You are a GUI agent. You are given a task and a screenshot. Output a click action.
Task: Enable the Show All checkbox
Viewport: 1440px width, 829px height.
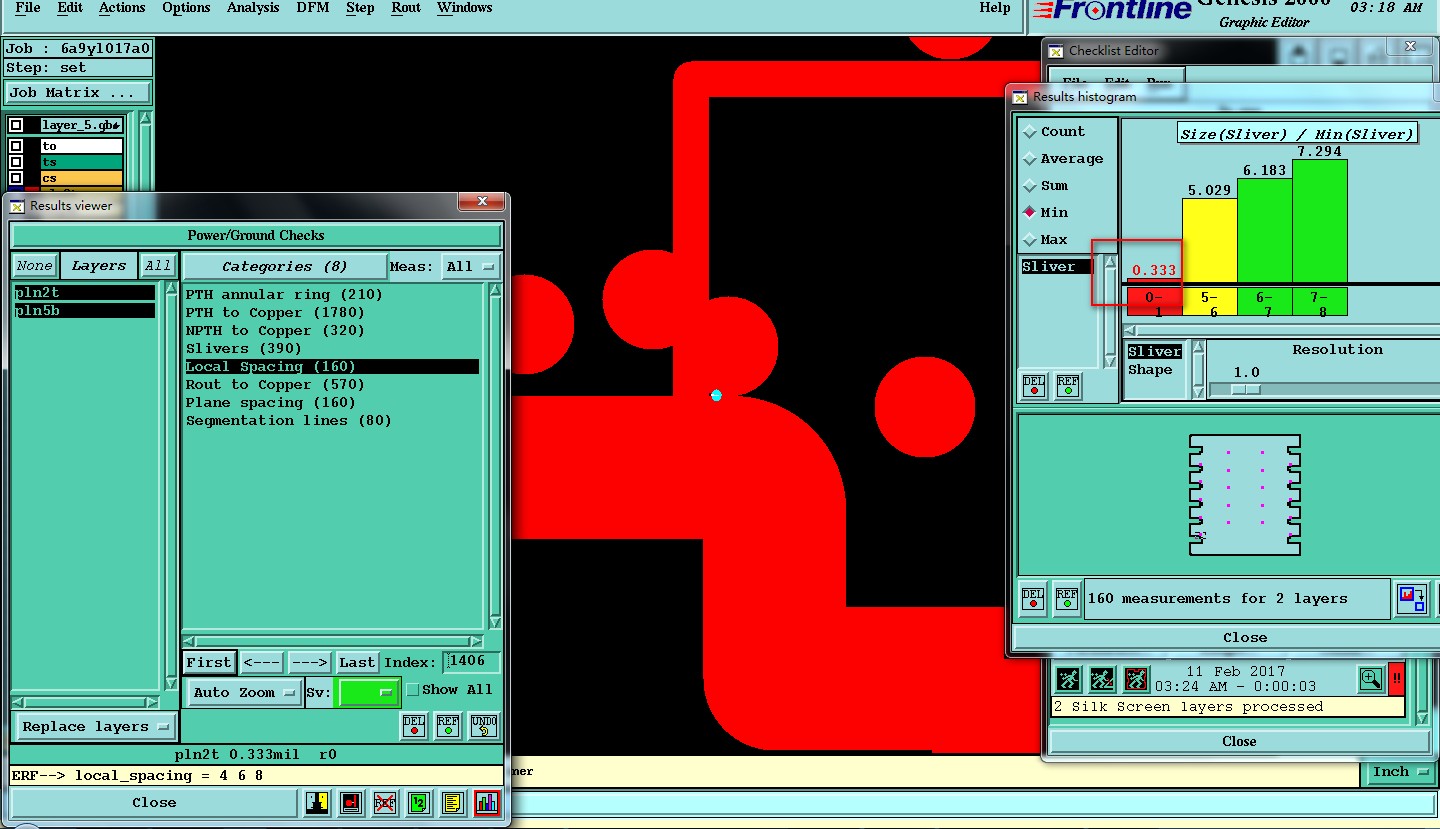412,690
